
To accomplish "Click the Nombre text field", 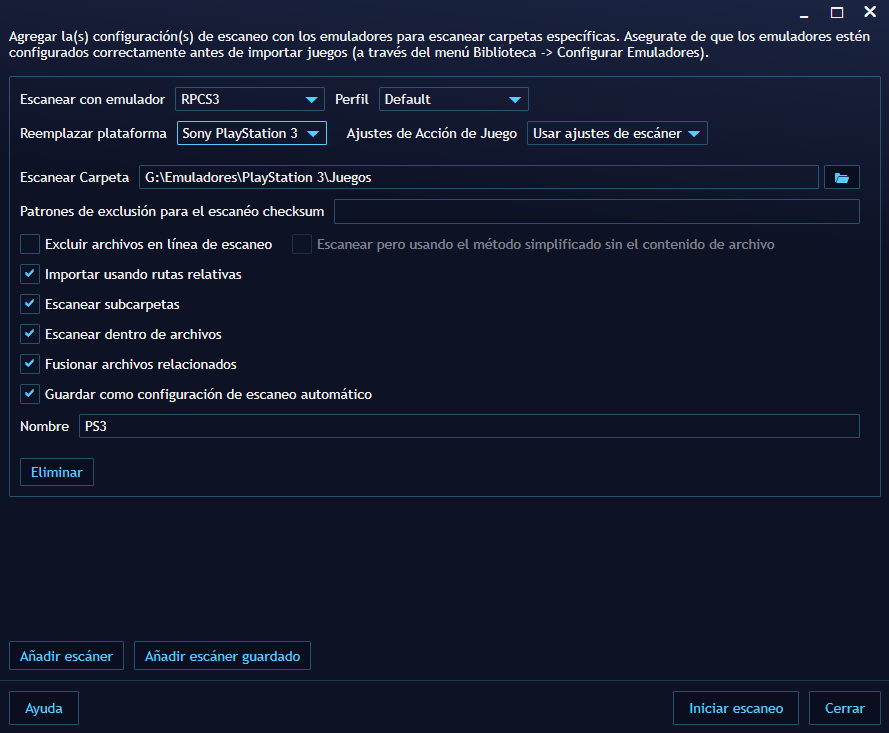I will pyautogui.click(x=468, y=426).
